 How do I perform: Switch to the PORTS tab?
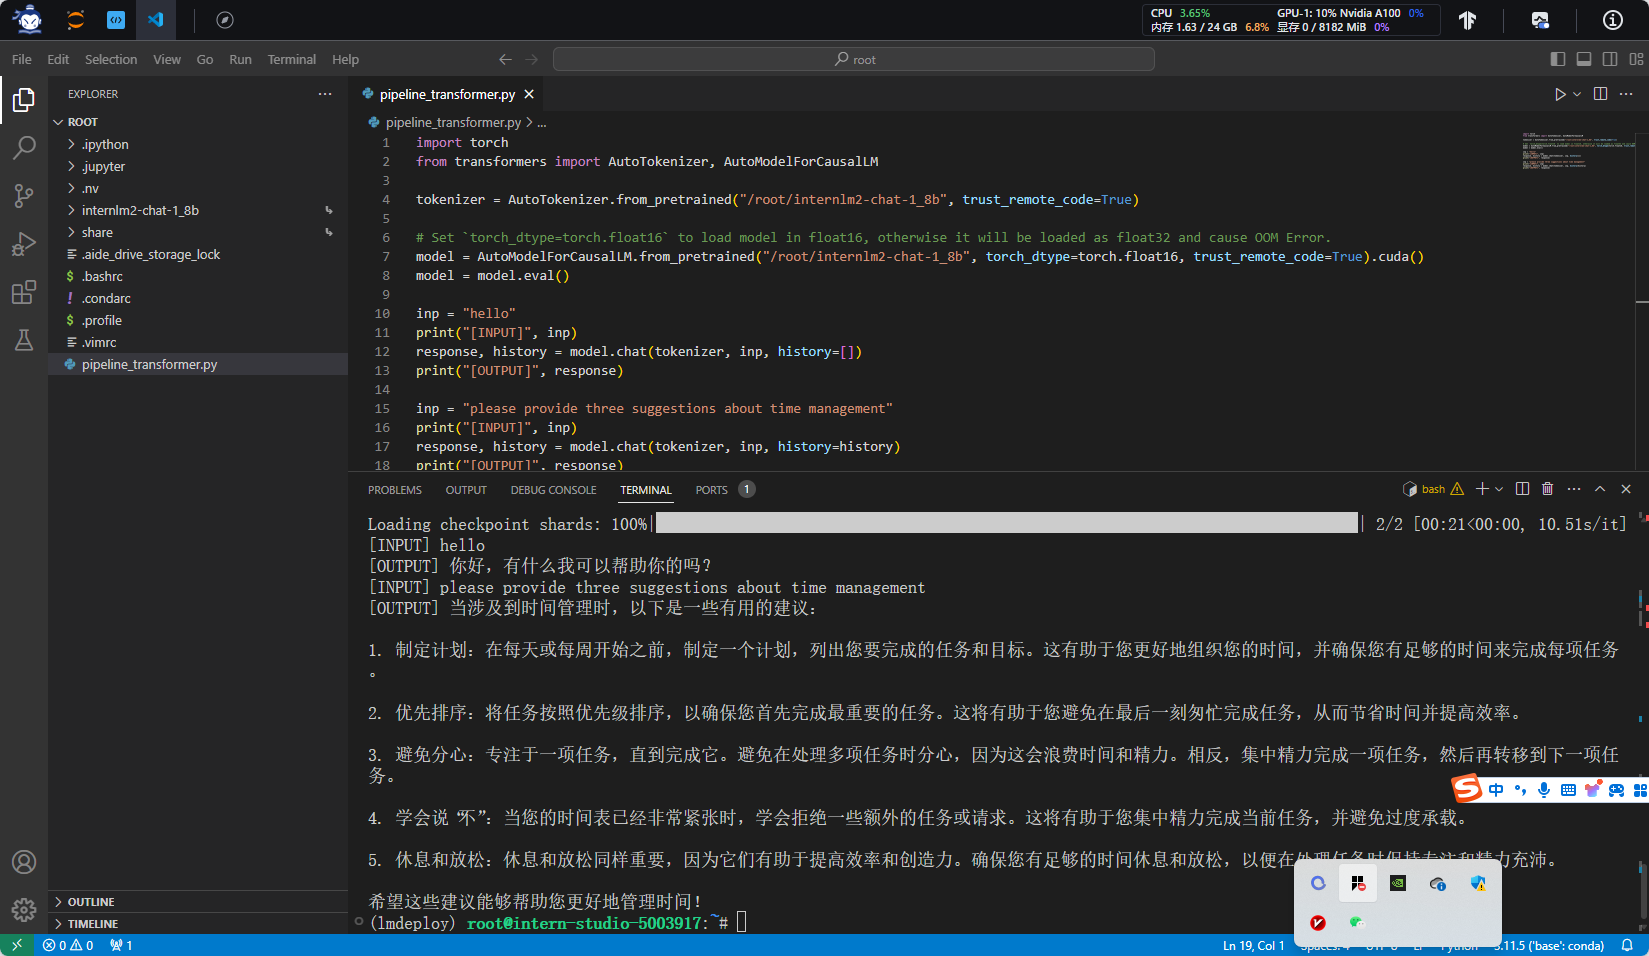[724, 490]
